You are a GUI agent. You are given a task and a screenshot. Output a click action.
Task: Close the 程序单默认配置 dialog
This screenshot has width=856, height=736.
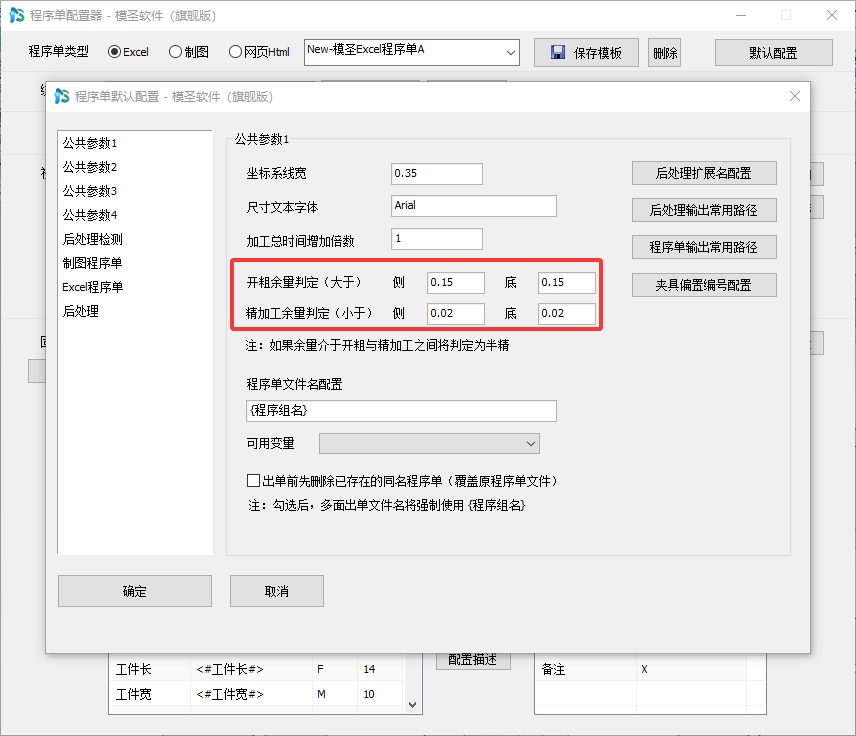795,97
